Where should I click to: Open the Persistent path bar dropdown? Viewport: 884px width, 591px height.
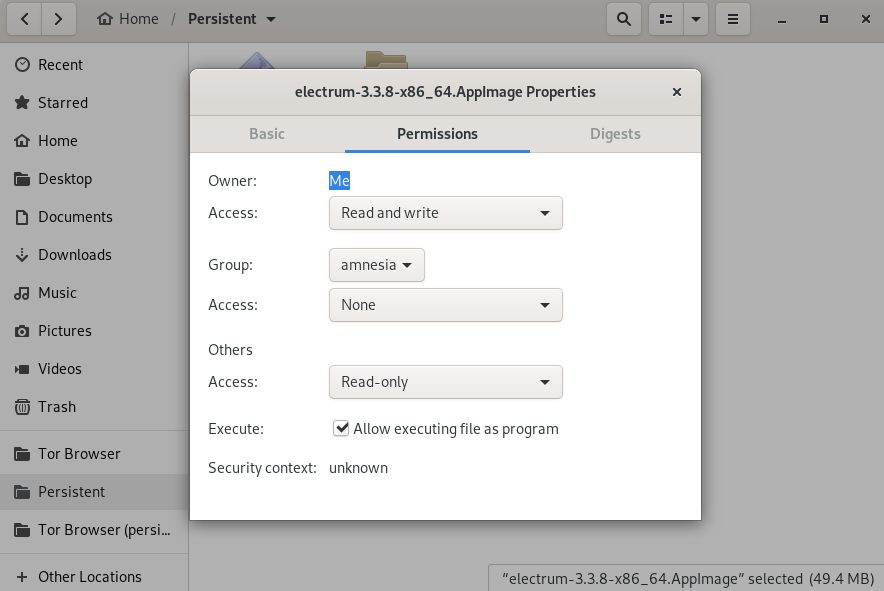pyautogui.click(x=232, y=19)
